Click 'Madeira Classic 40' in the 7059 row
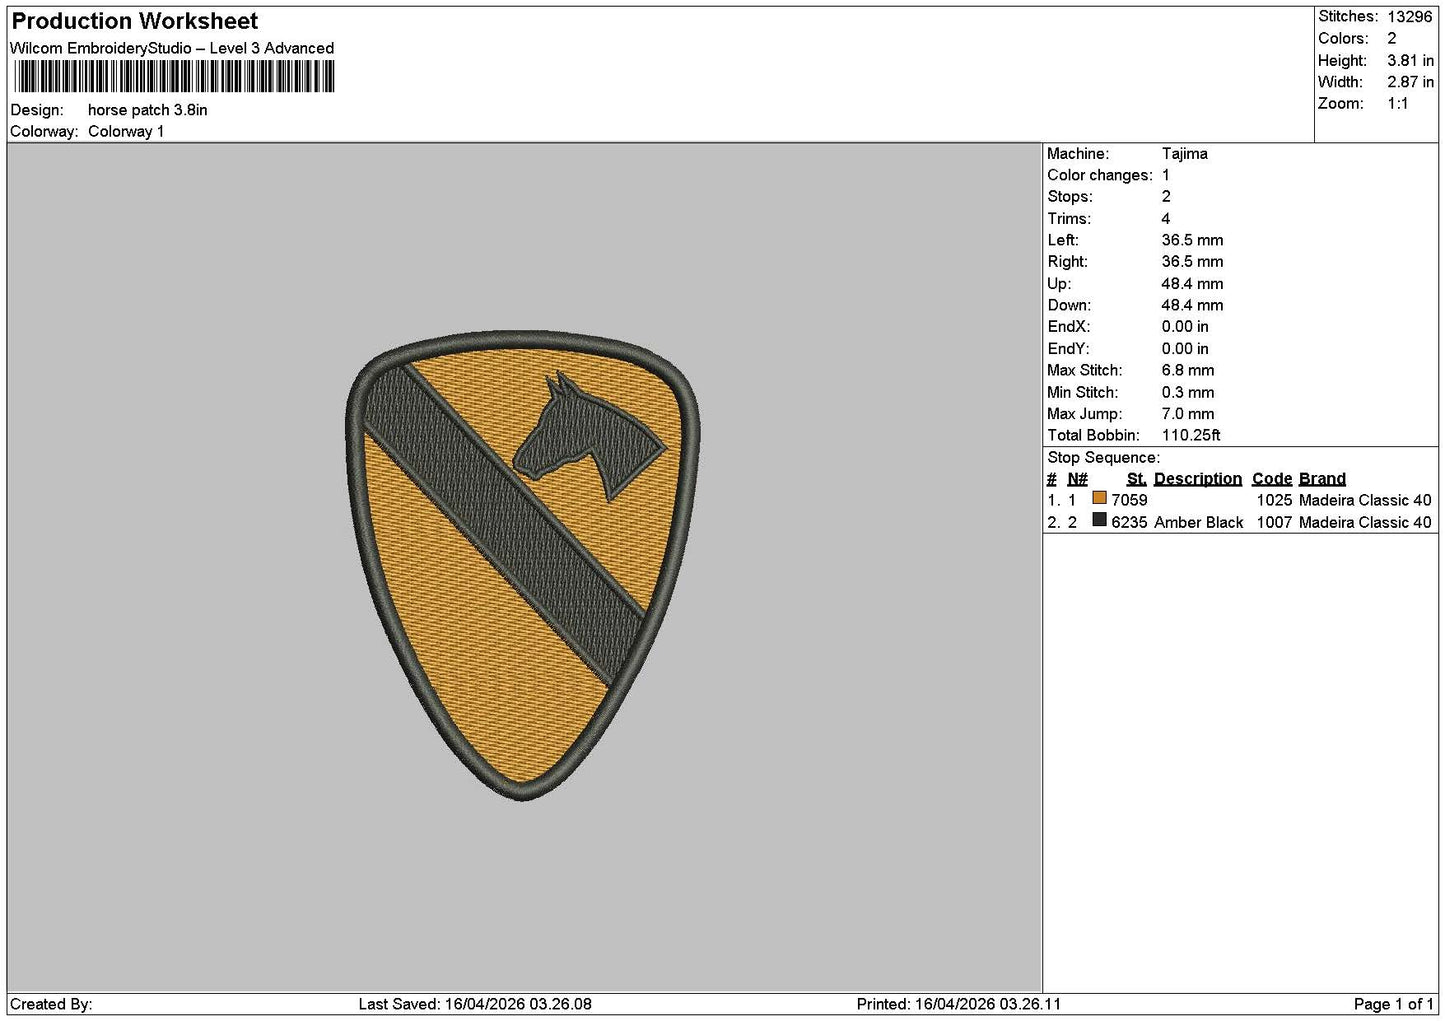Image resolution: width=1445 pixels, height=1021 pixels. (1365, 500)
